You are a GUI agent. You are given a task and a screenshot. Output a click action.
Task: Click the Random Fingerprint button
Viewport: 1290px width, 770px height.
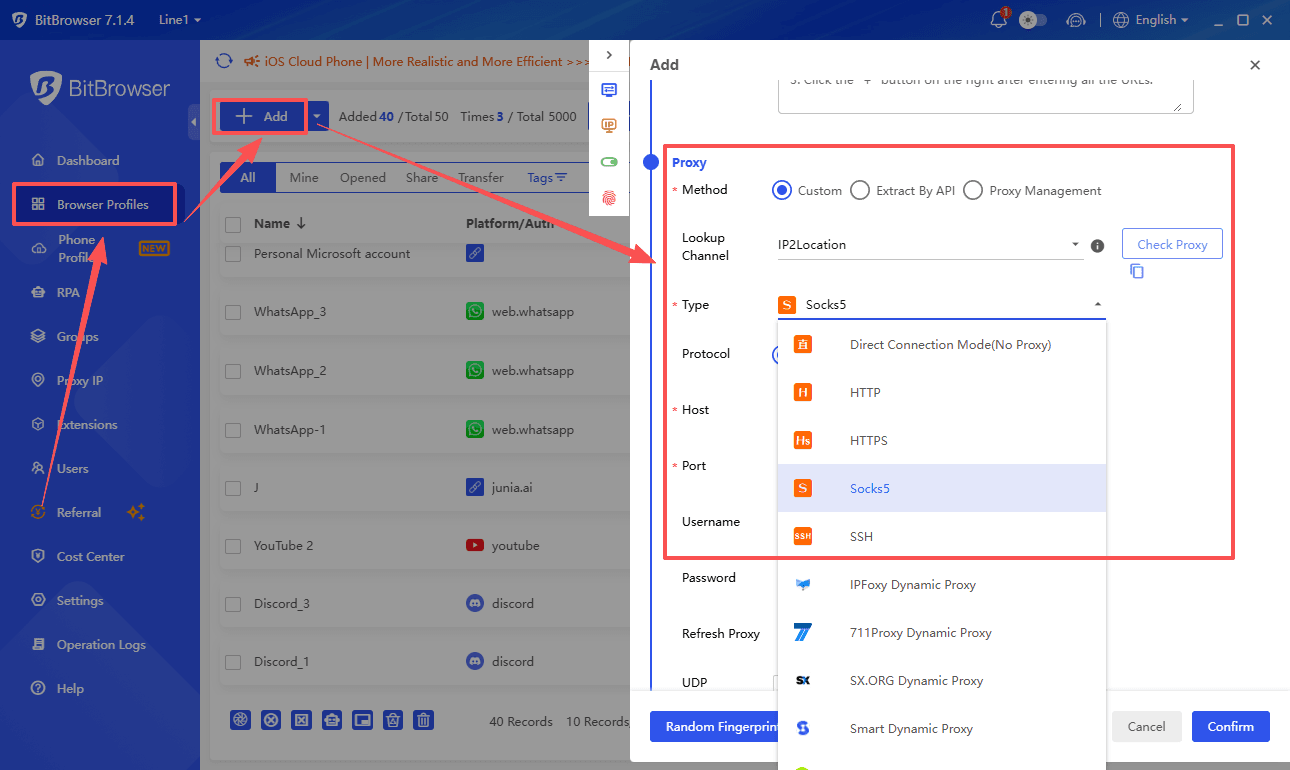click(713, 727)
